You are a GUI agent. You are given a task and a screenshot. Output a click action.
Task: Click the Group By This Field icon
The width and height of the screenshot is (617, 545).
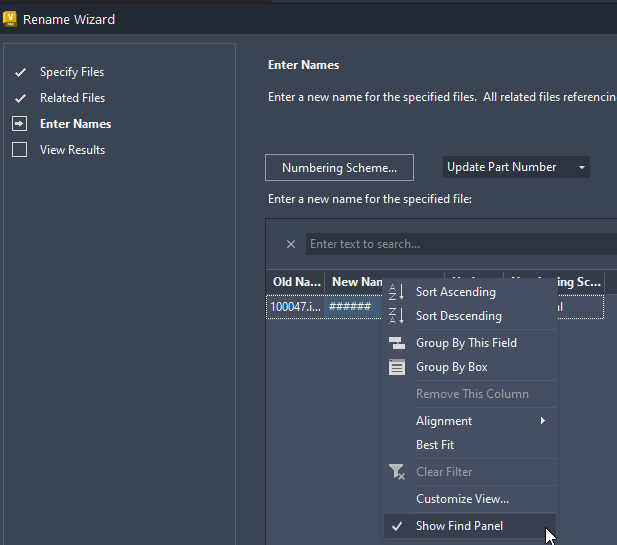(397, 343)
